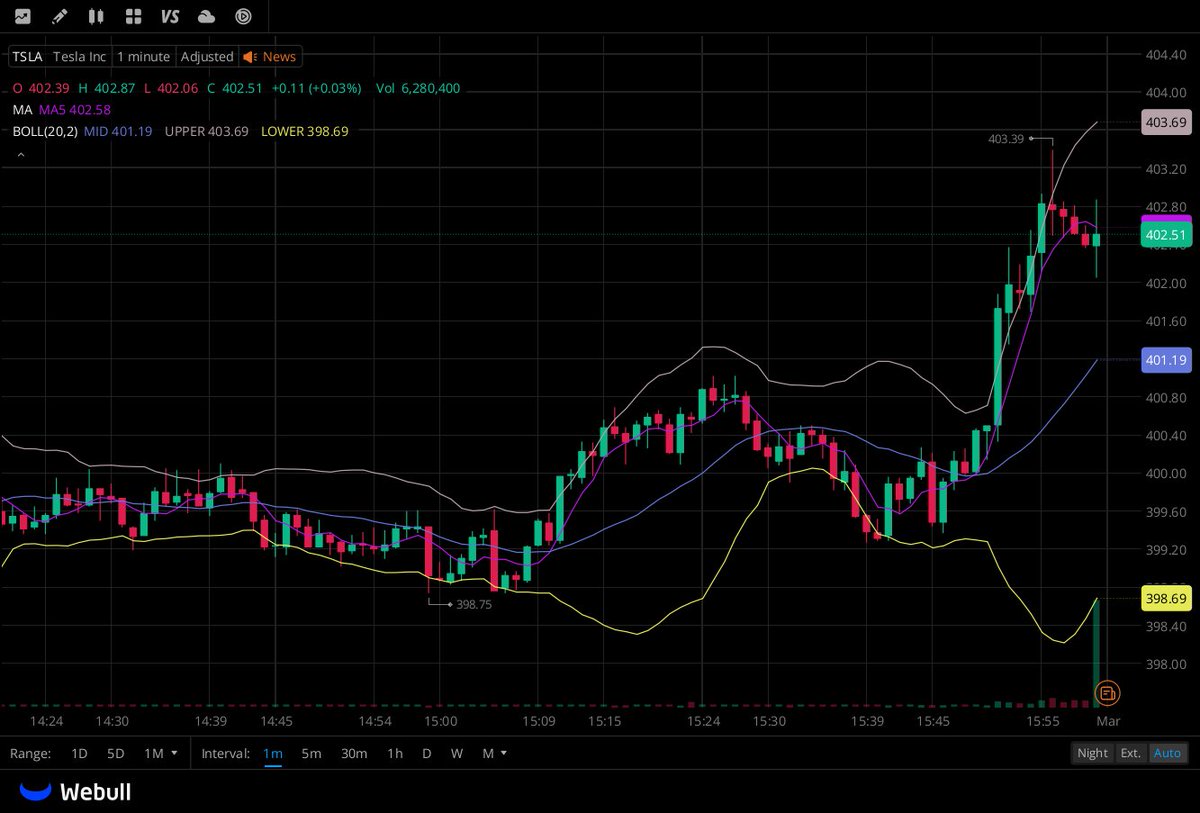Click the blue 401.19 mid band price tag
Image resolution: width=1200 pixels, height=813 pixels.
(x=1166, y=359)
